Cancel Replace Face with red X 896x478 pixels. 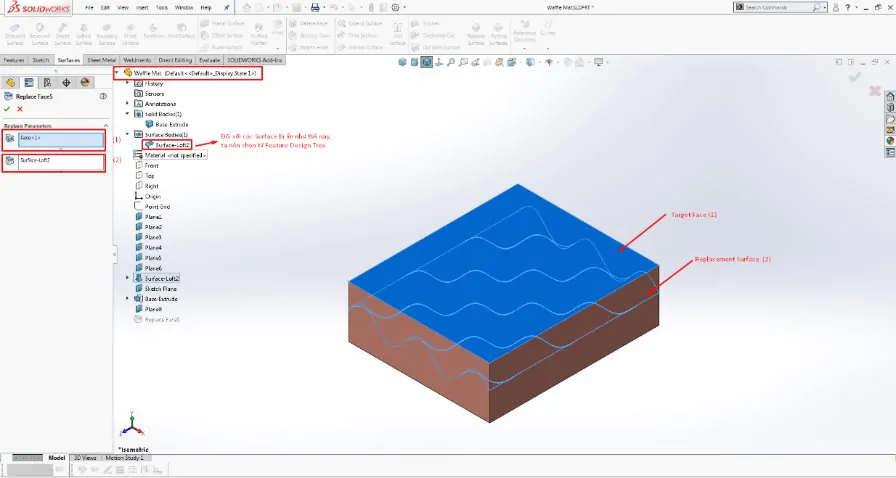(20, 109)
